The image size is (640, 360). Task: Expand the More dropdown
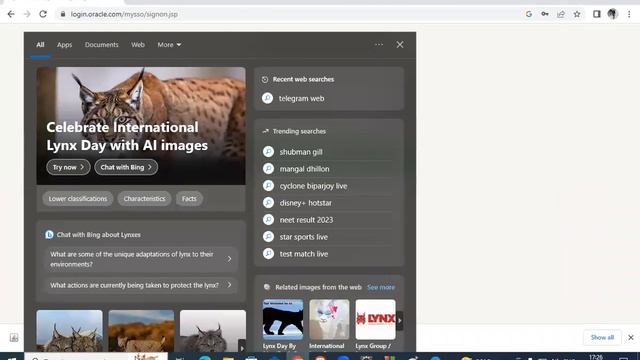coord(169,45)
